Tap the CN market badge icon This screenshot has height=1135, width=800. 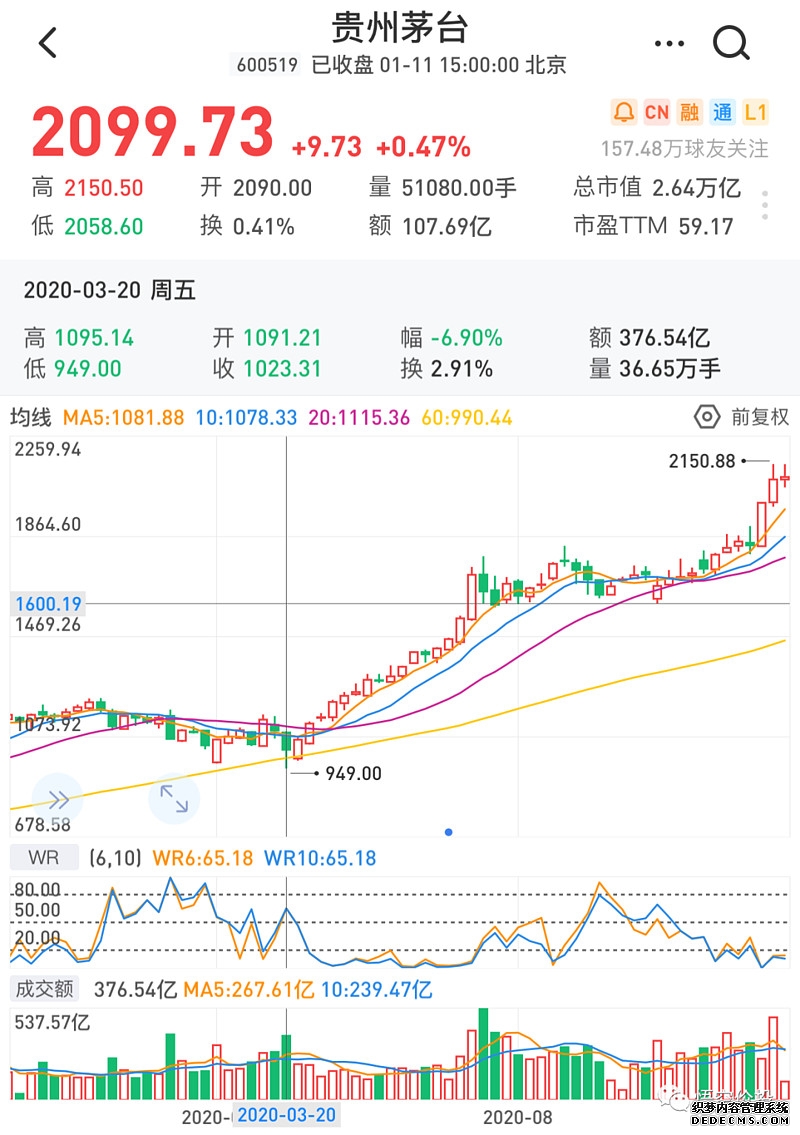[x=657, y=112]
